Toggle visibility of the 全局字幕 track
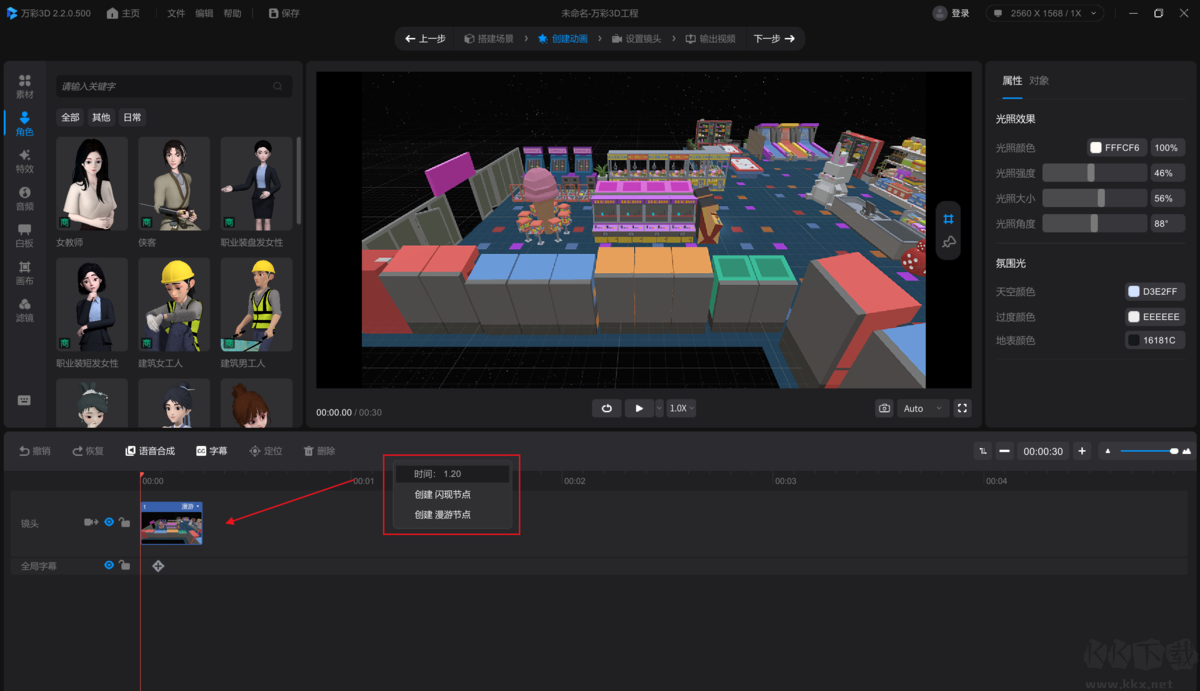 click(109, 565)
